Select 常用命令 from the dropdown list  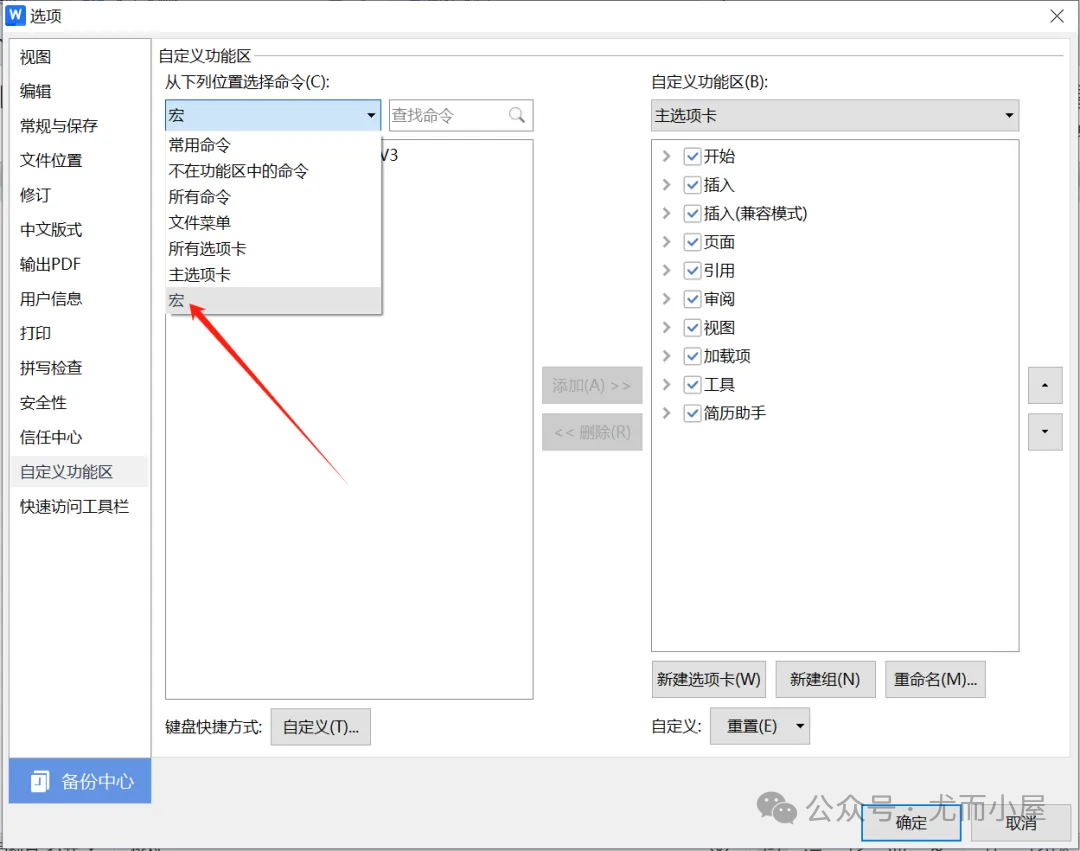coord(273,145)
